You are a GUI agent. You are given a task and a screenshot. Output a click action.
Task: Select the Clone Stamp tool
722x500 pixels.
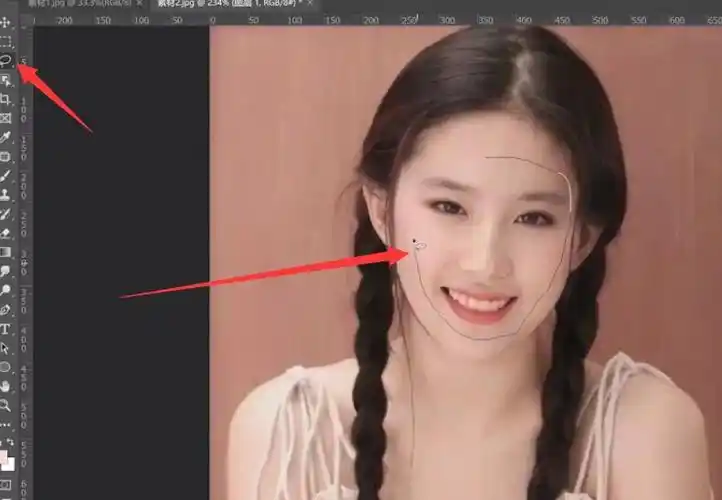click(6, 195)
